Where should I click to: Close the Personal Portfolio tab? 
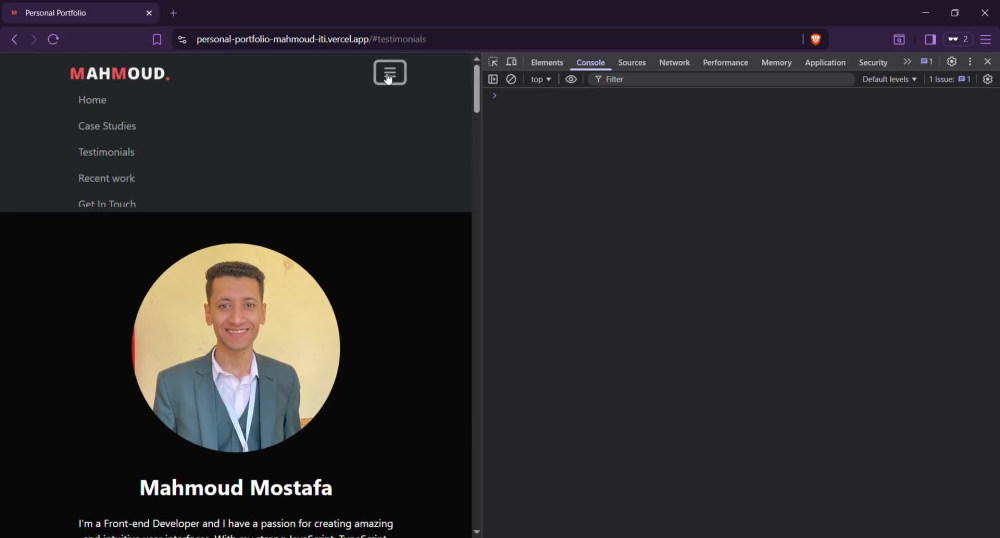(x=149, y=13)
